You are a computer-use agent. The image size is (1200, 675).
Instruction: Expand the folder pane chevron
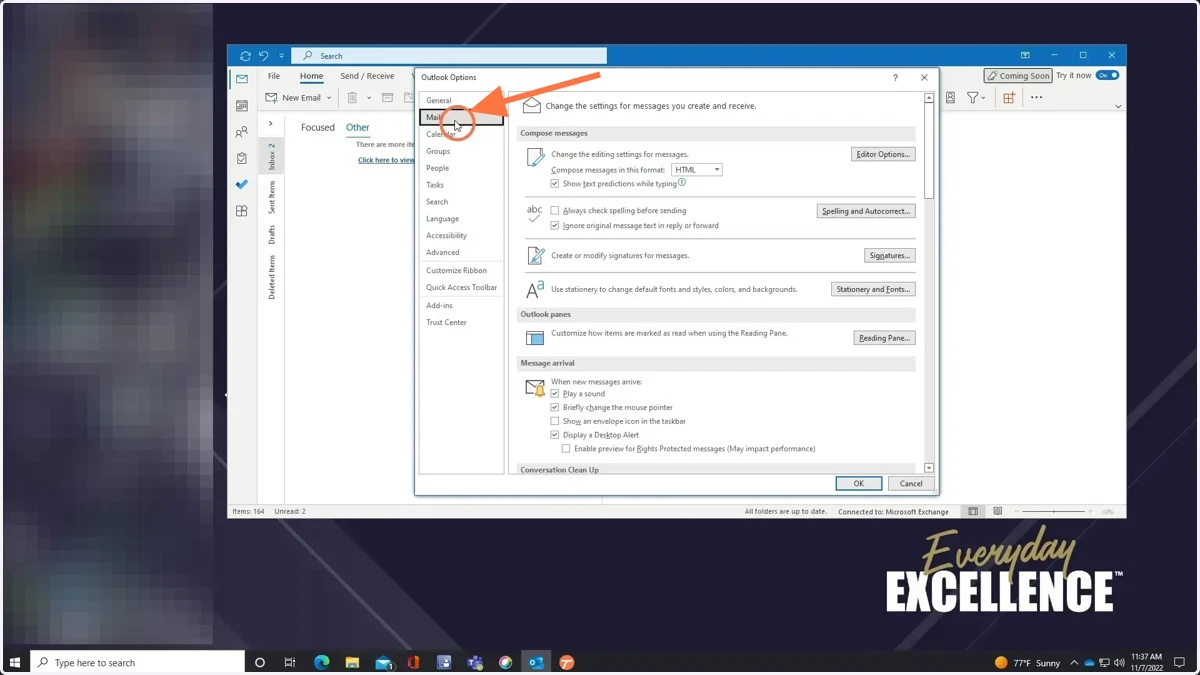click(271, 124)
